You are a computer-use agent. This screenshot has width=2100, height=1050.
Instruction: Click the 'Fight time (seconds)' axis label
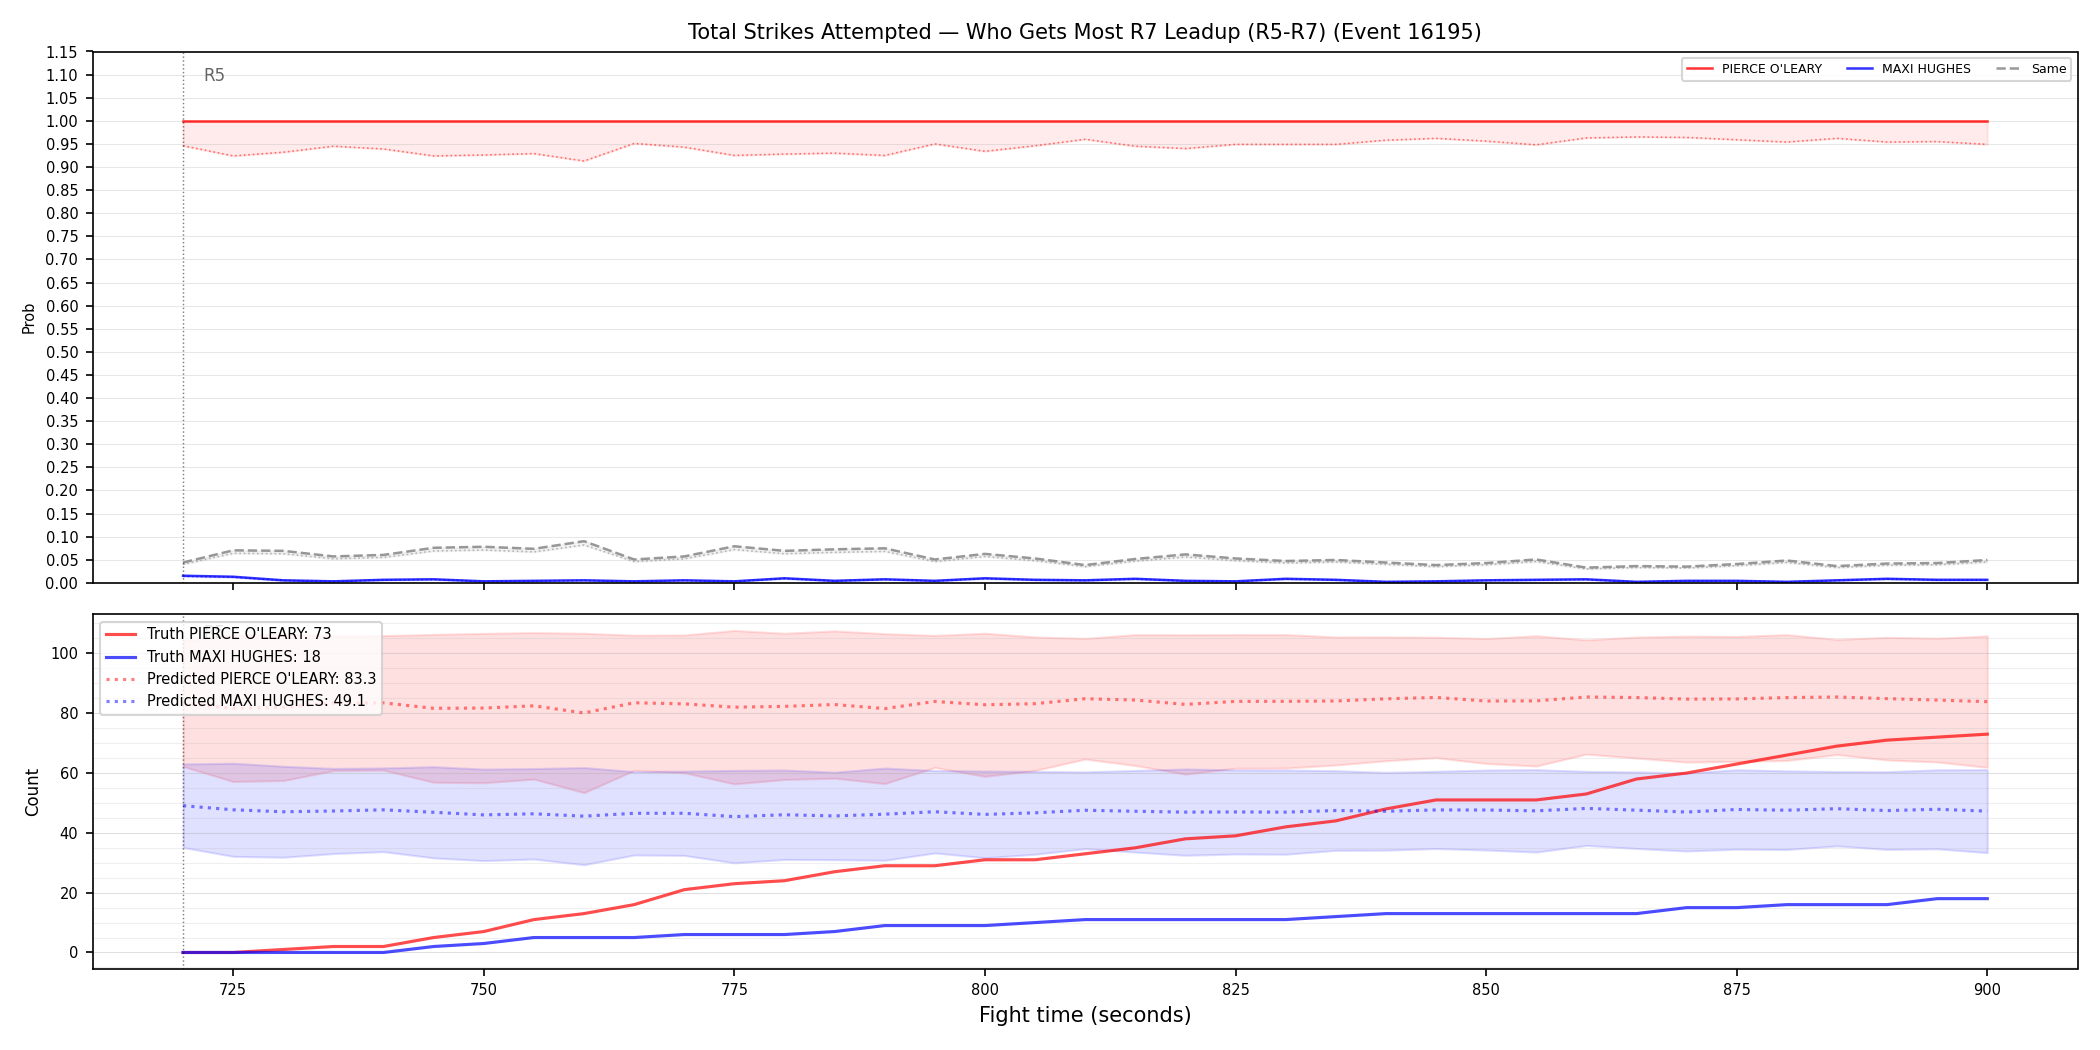[1085, 1015]
